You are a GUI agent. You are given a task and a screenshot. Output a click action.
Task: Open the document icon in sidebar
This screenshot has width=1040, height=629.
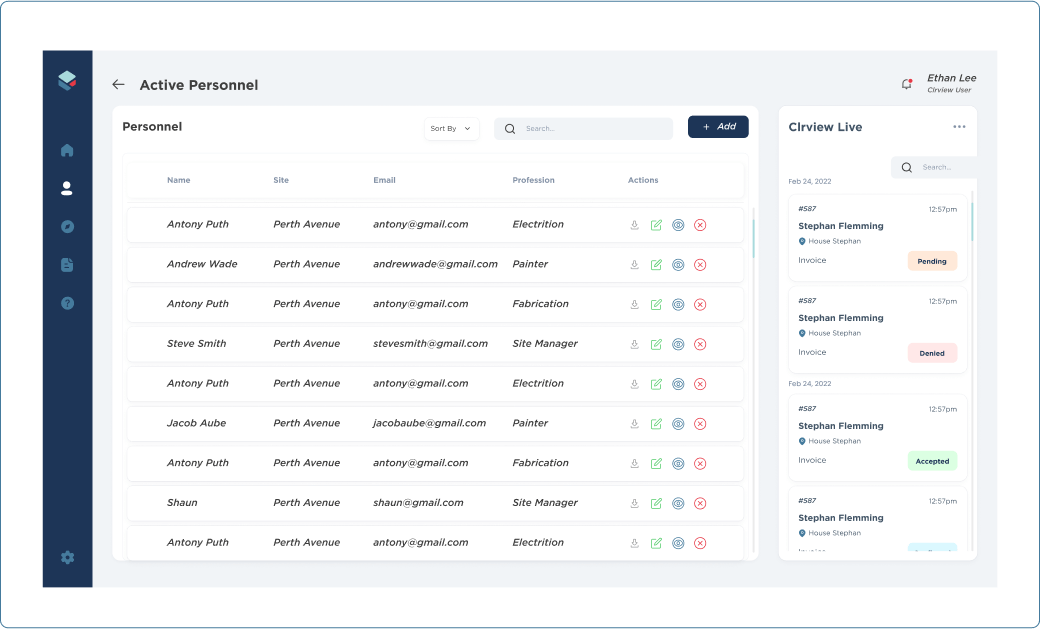67,265
